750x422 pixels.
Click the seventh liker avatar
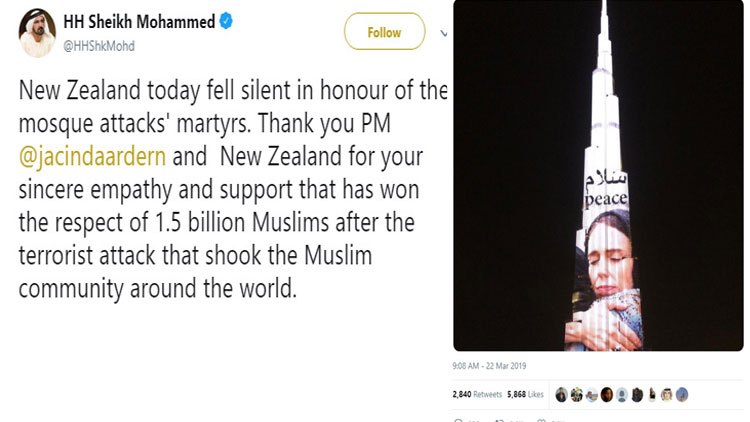[651, 395]
